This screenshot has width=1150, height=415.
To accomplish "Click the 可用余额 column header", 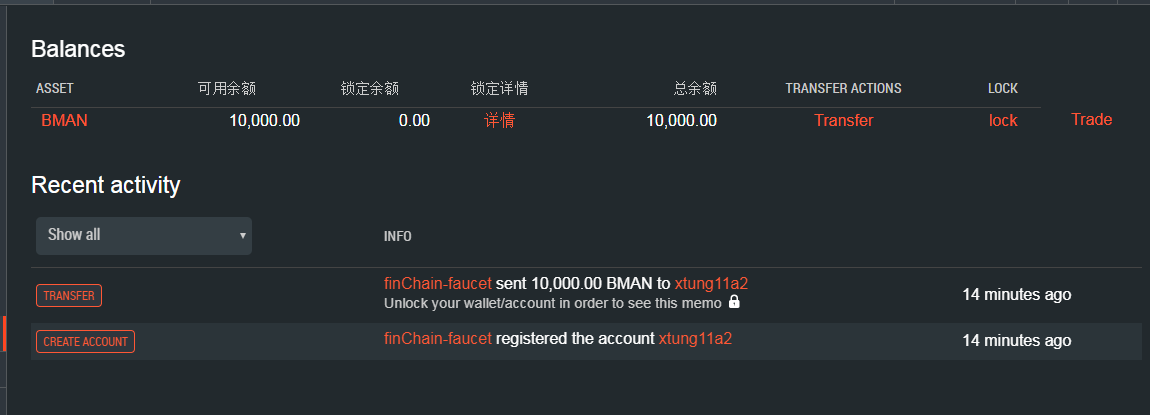I will [227, 88].
